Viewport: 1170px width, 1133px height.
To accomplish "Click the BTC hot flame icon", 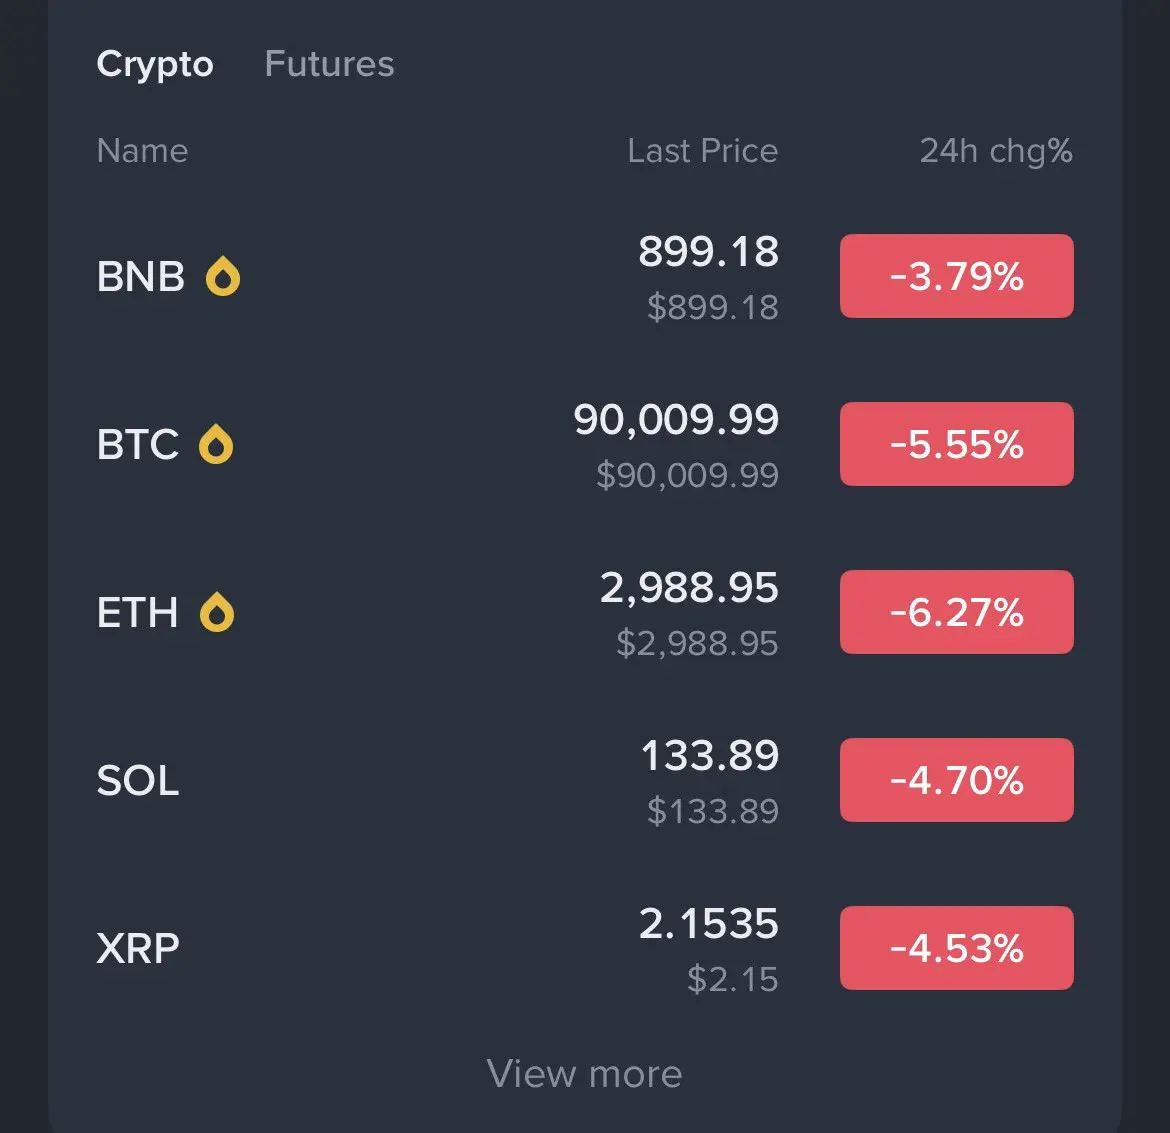I will pyautogui.click(x=216, y=444).
